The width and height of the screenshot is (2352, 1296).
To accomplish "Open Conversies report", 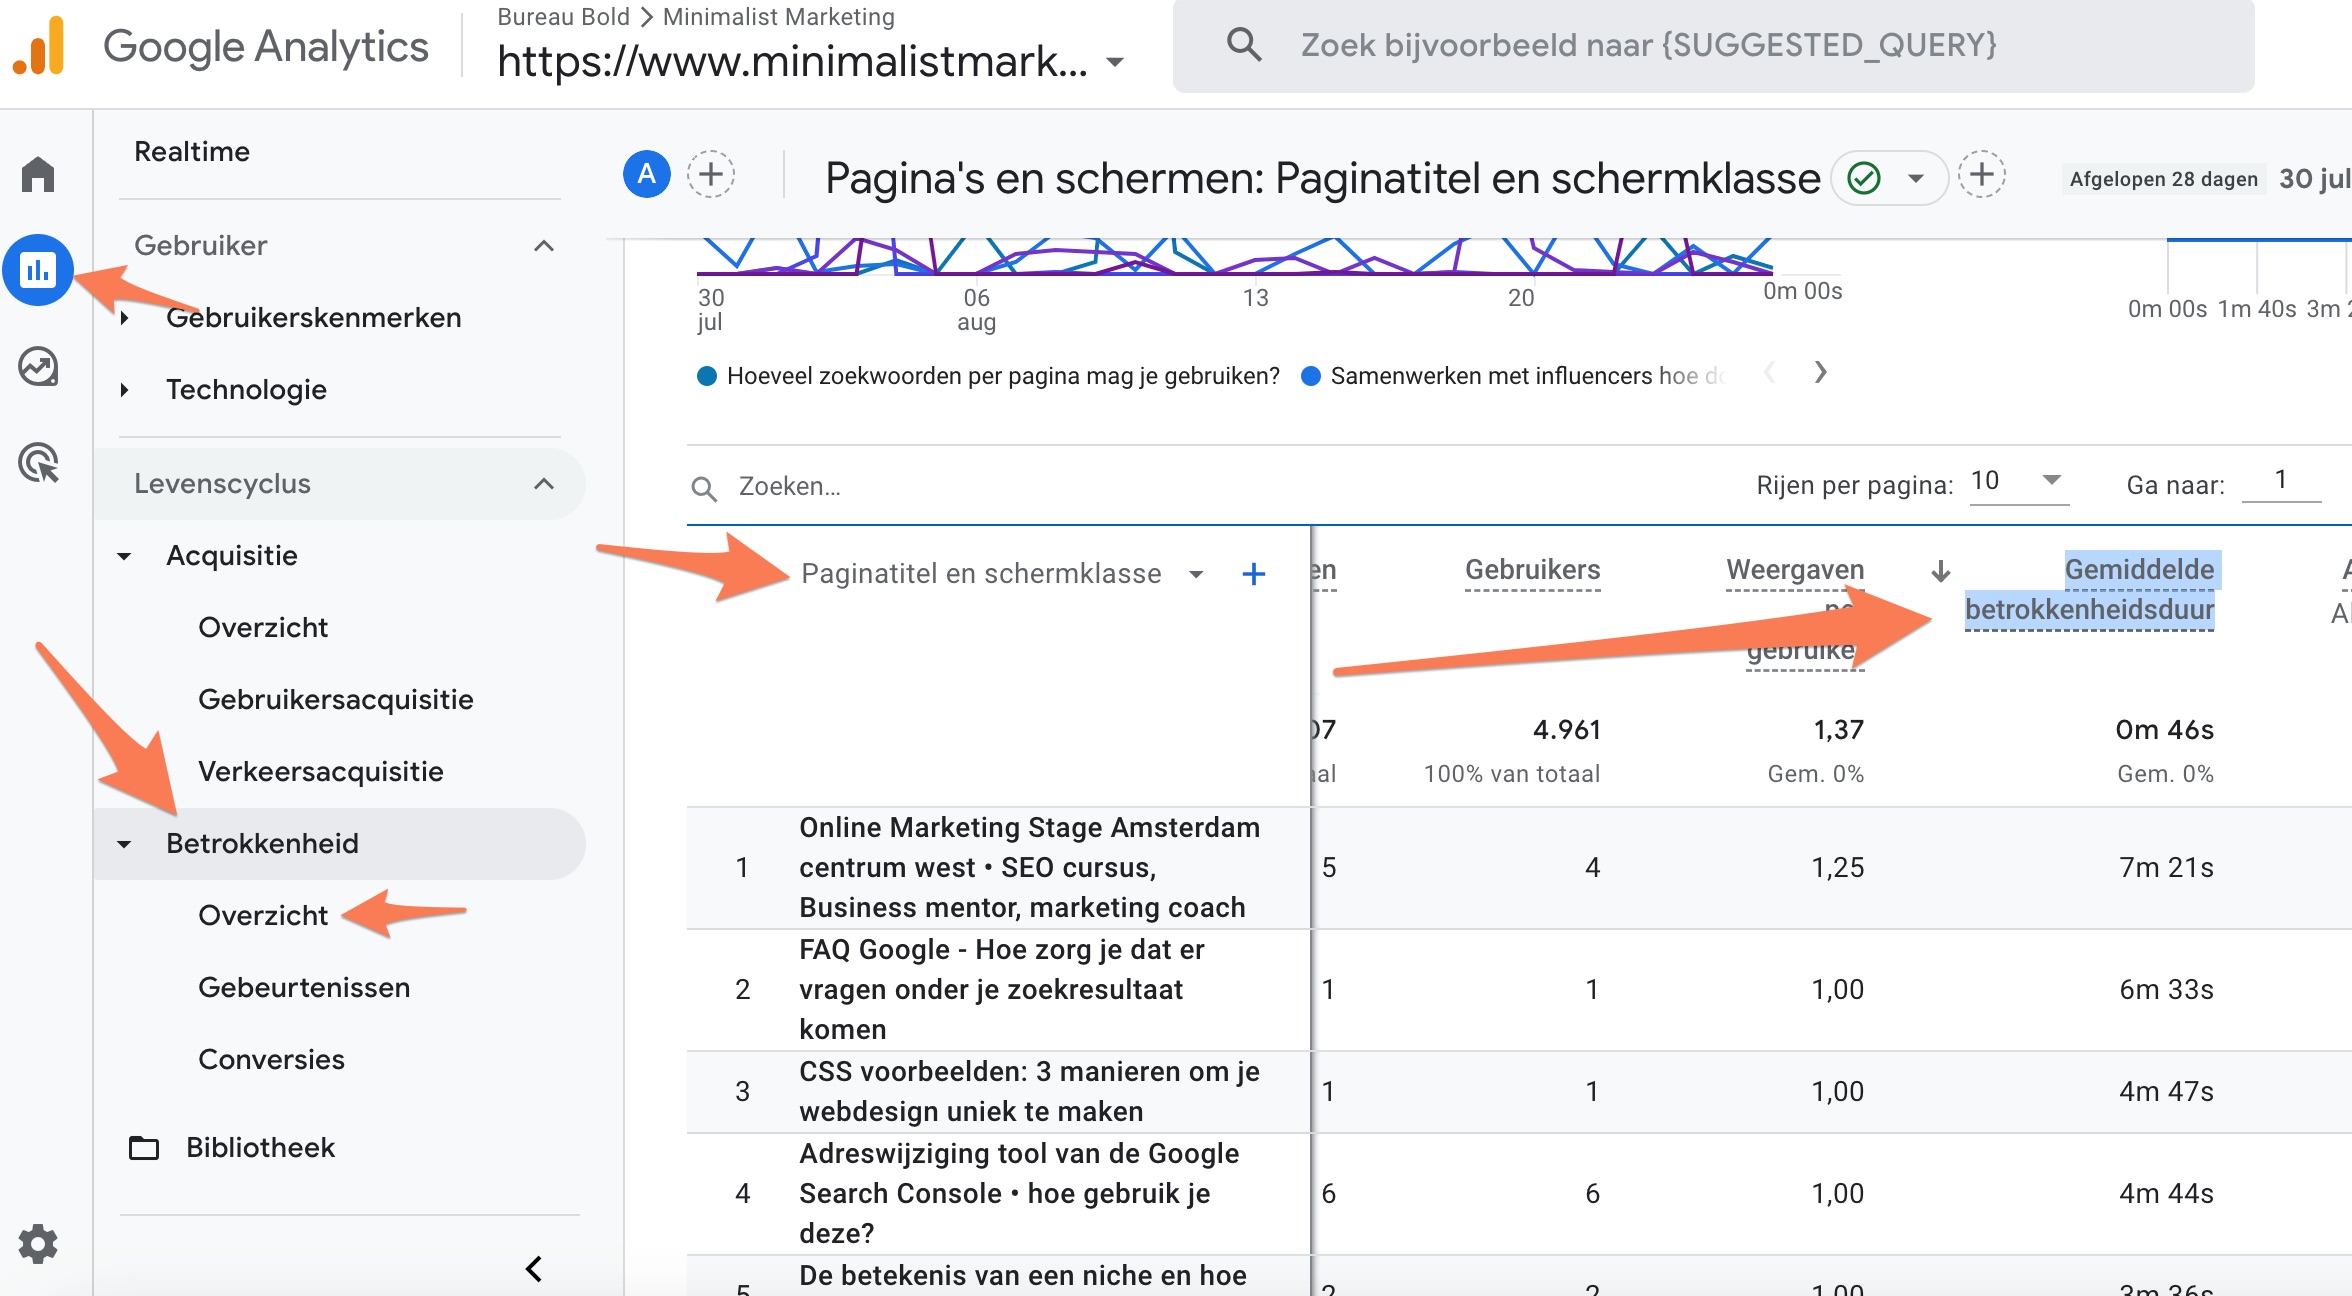I will (x=271, y=1060).
